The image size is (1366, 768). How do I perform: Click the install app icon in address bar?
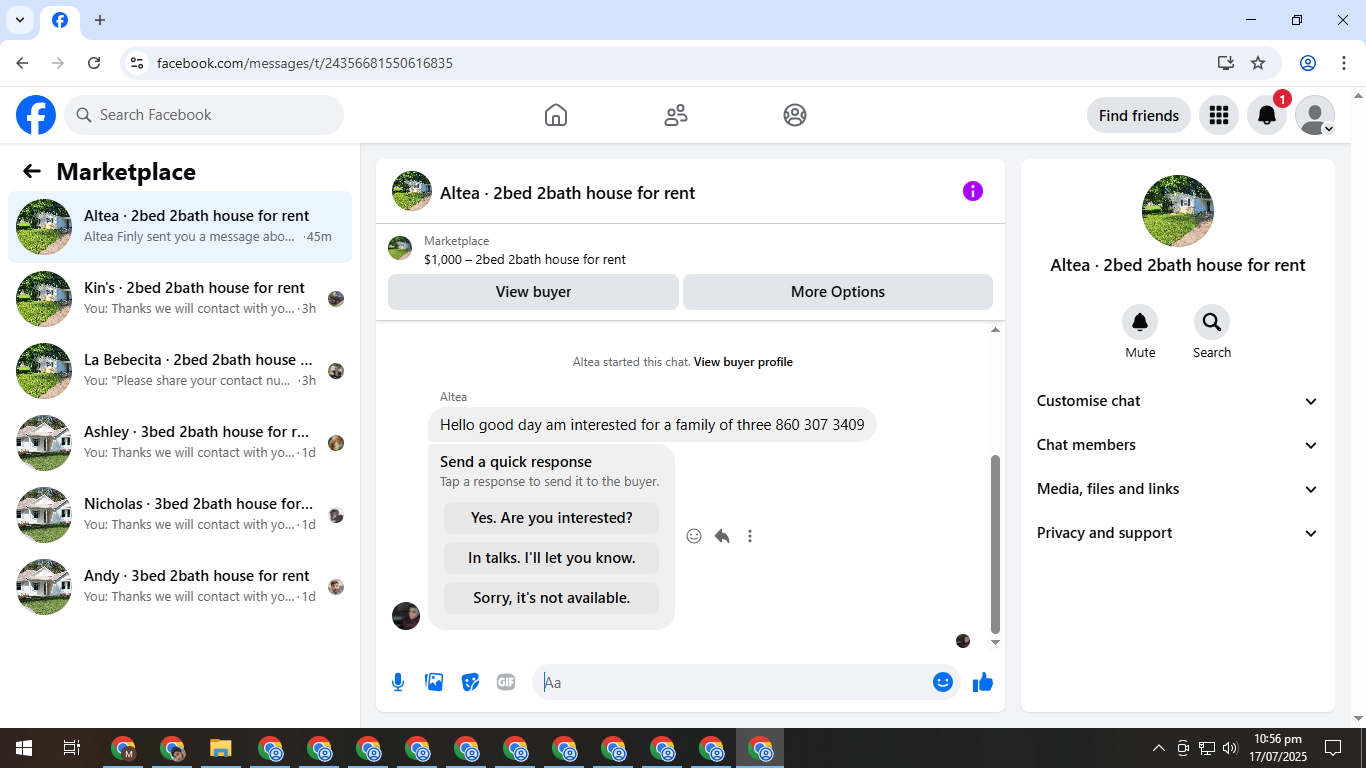pos(1226,63)
